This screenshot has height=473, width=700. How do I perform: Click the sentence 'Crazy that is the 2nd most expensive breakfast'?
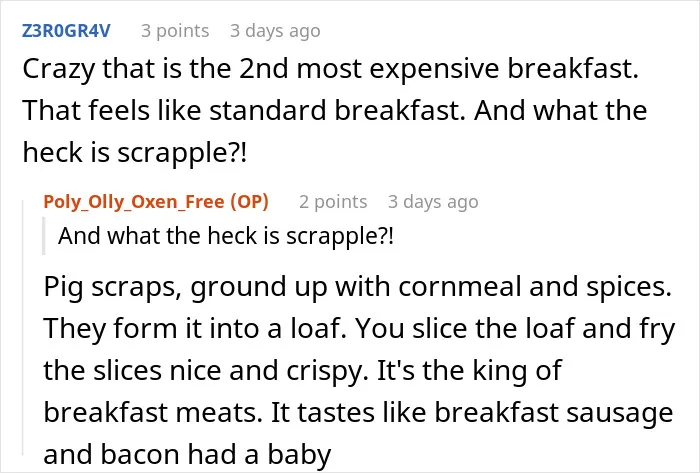[x=330, y=69]
